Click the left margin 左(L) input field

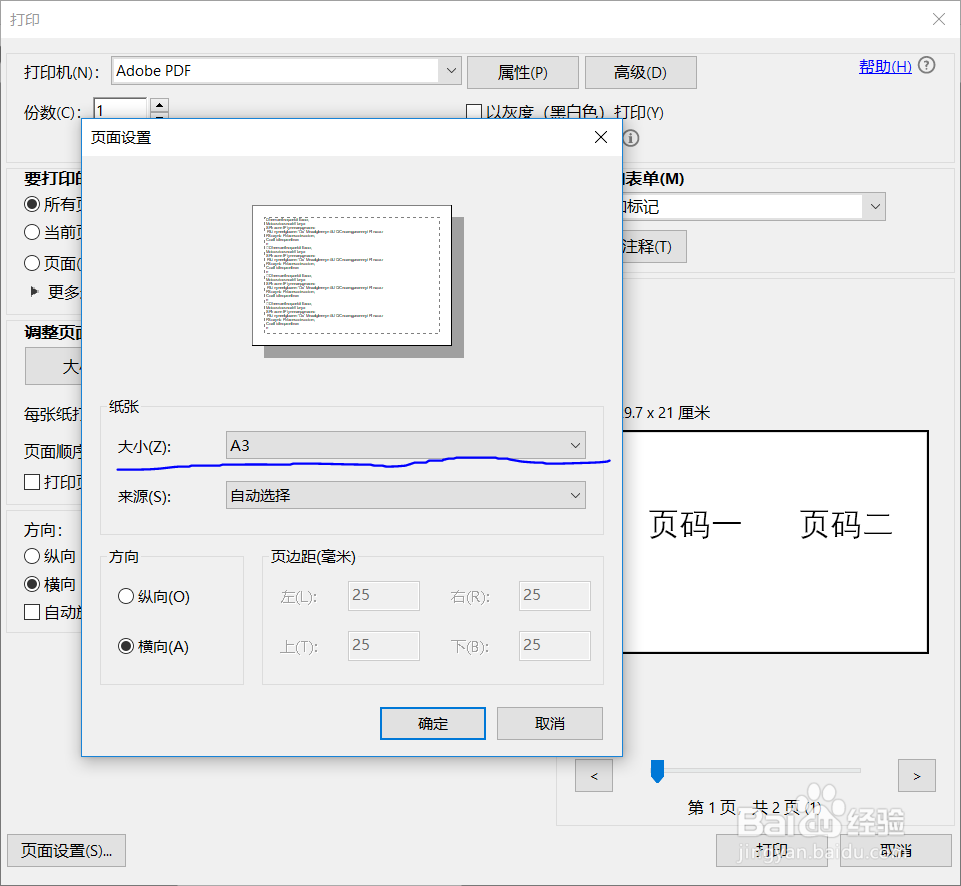(383, 595)
